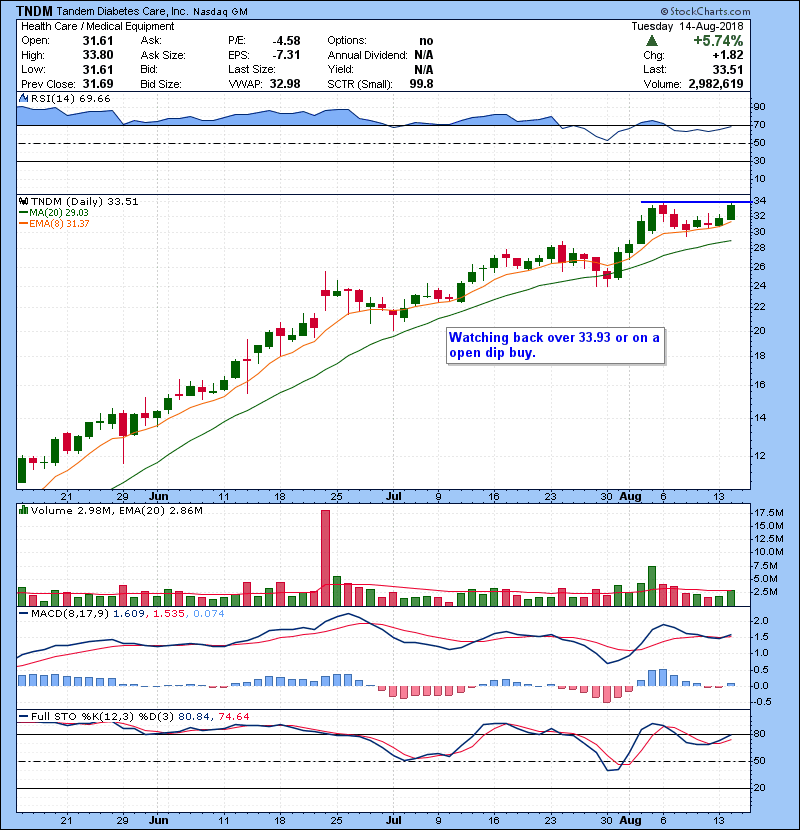800x830 pixels.
Task: Click the Nasdaq GM exchange label
Action: click(x=220, y=12)
